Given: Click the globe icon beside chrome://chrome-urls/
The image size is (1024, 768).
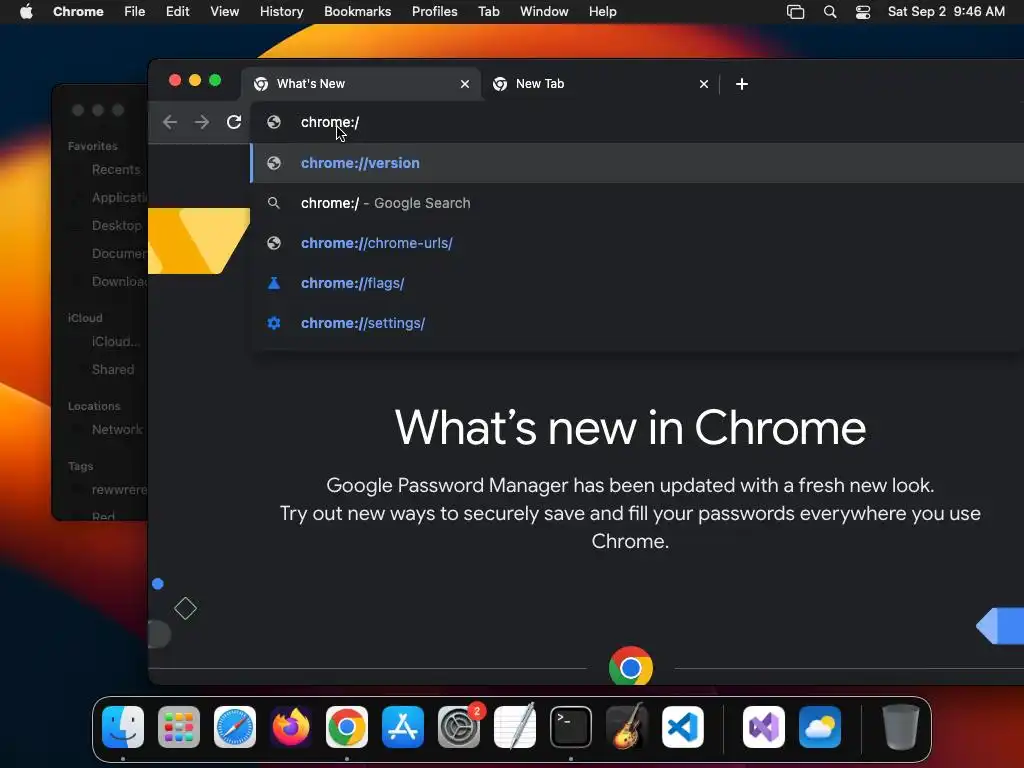Looking at the screenshot, I should tap(274, 243).
